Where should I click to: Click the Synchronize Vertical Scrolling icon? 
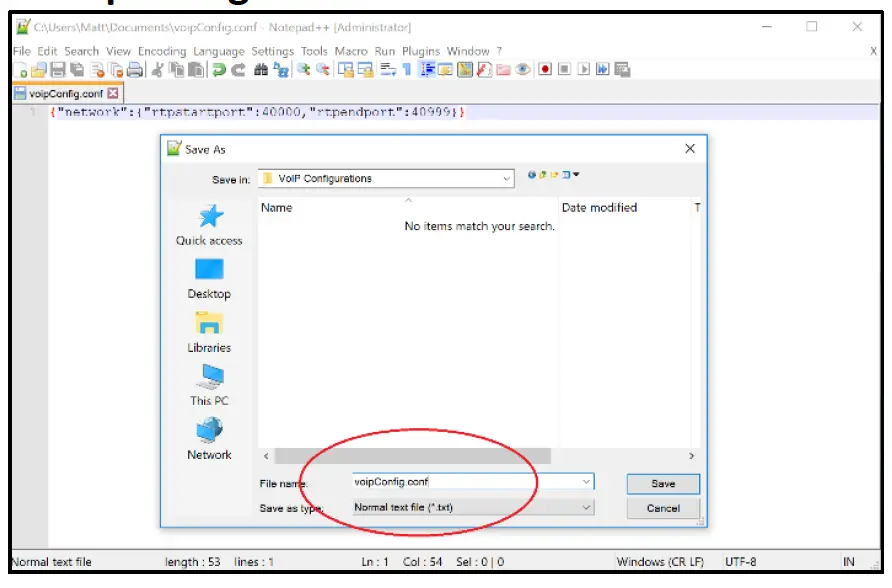[345, 70]
